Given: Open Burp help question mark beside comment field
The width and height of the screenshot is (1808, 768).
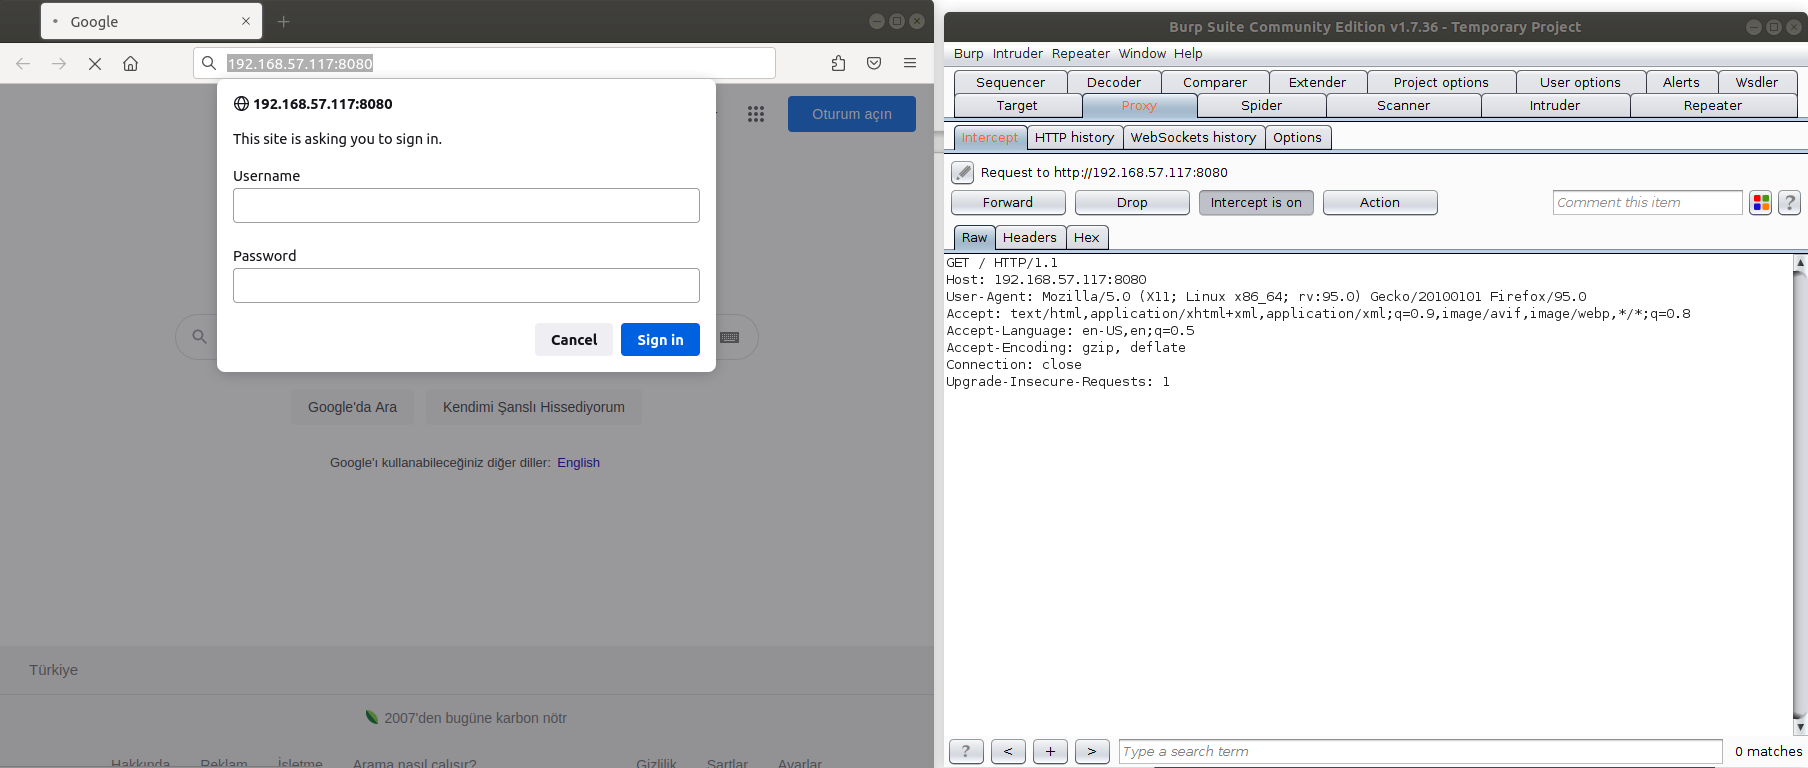Looking at the screenshot, I should (x=1790, y=203).
